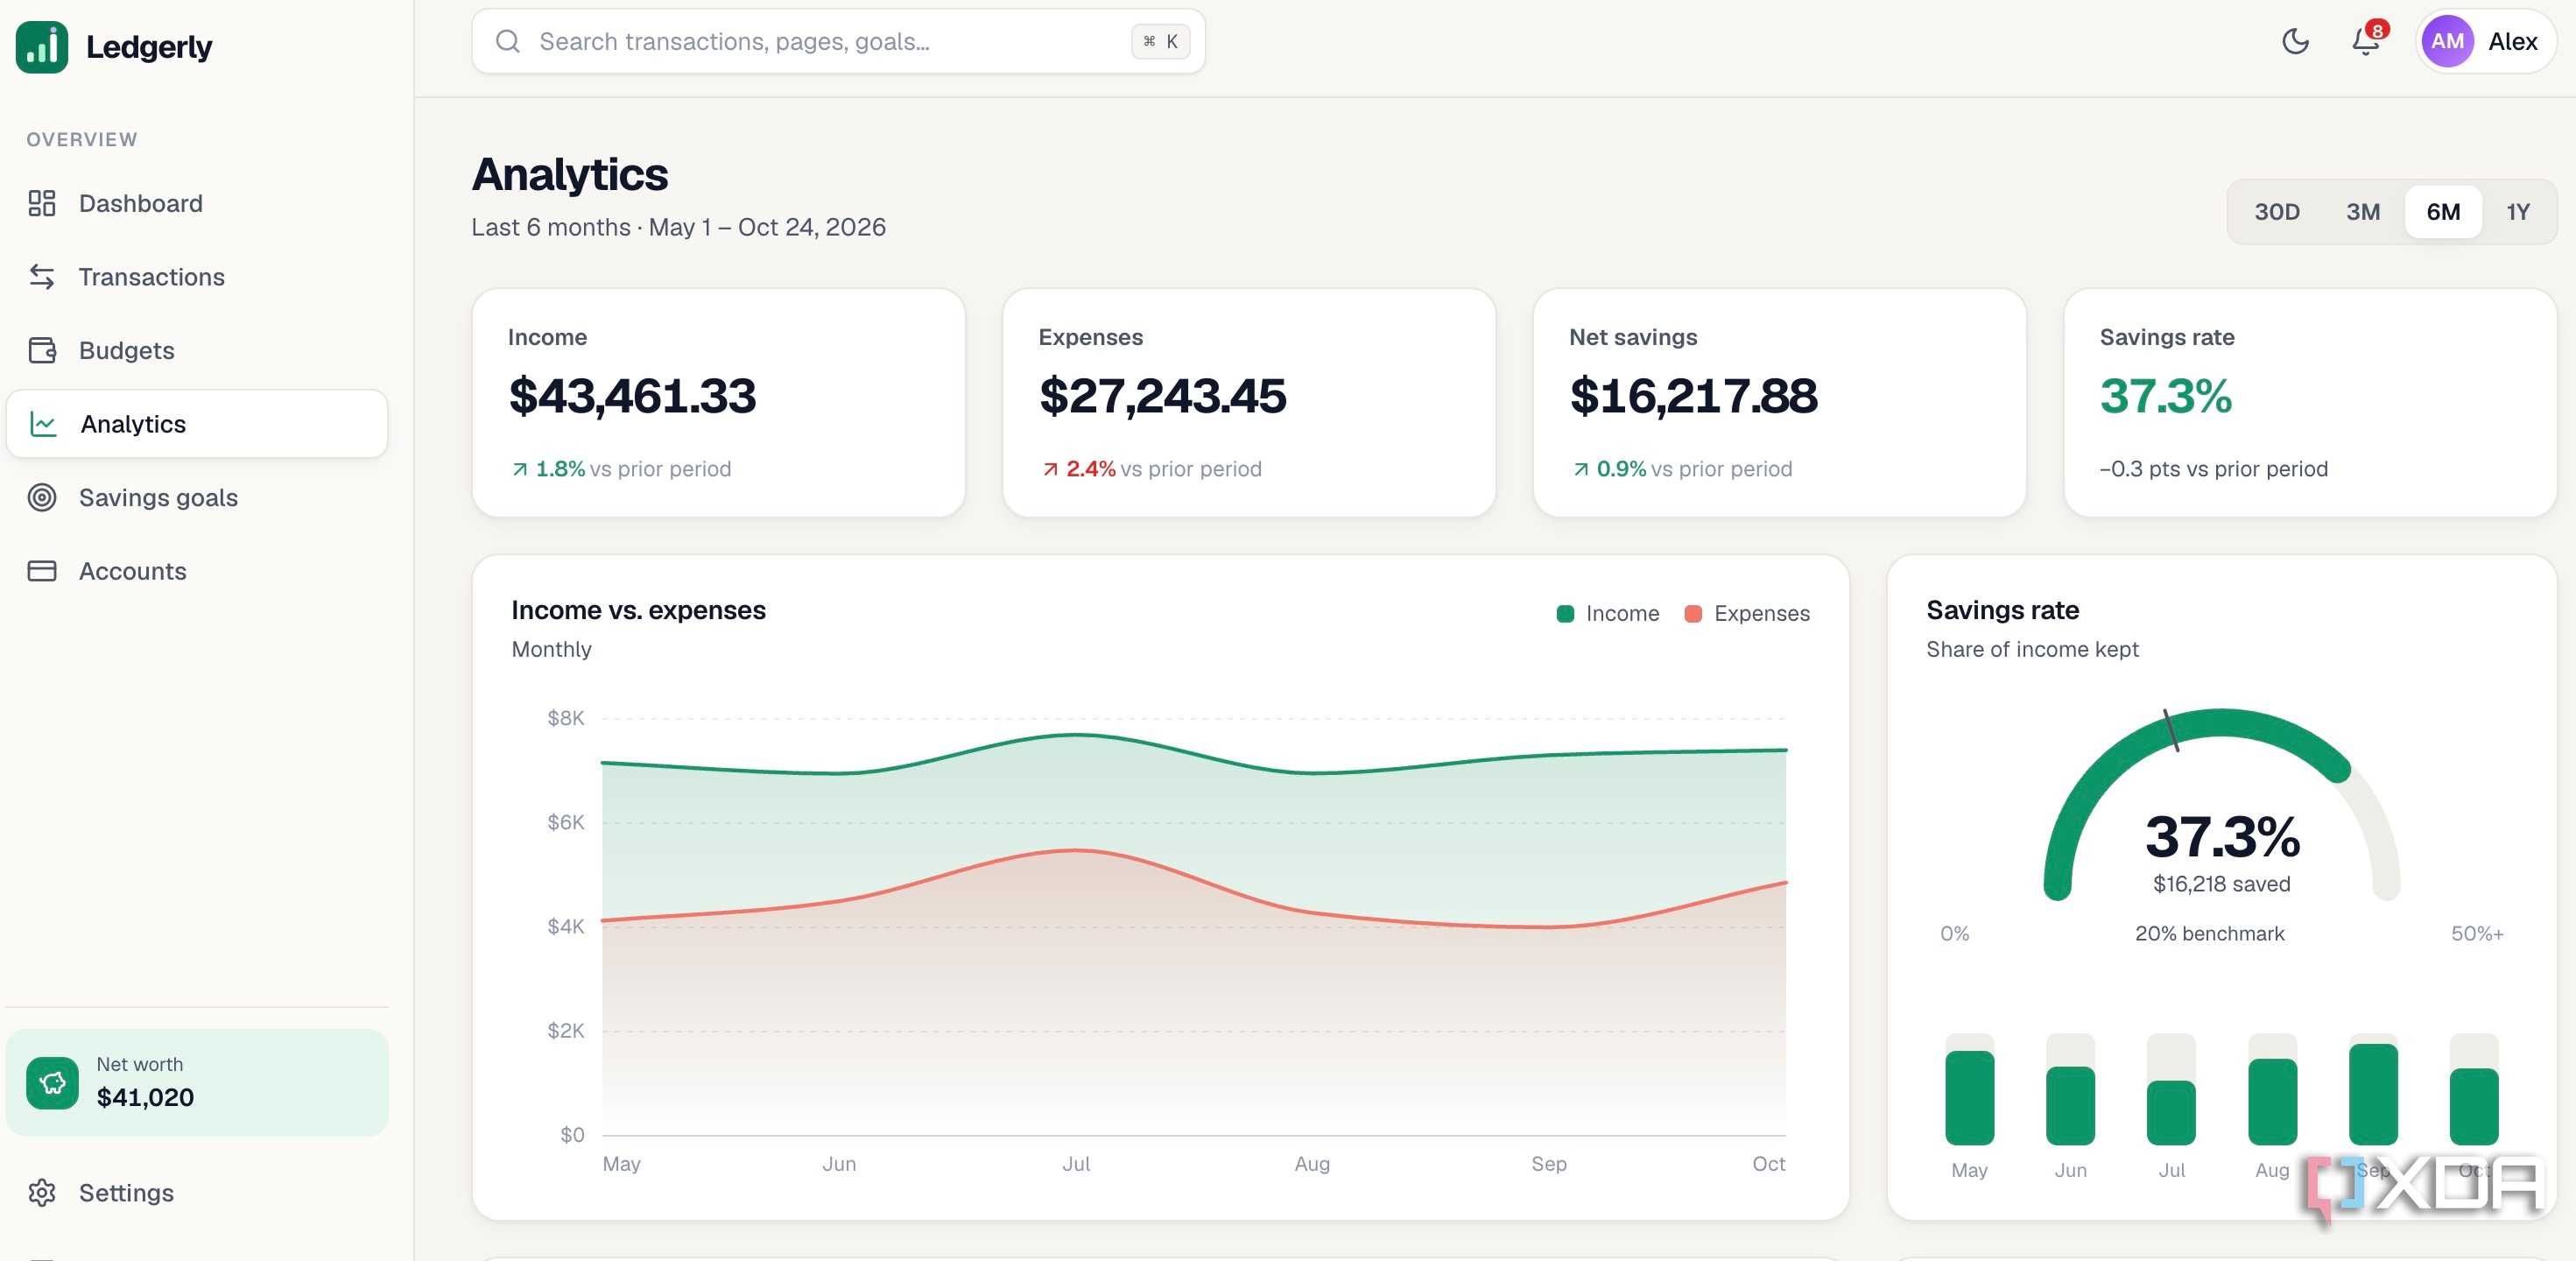Image resolution: width=2576 pixels, height=1261 pixels.
Task: Switch to the 1Y time range
Action: click(x=2517, y=212)
